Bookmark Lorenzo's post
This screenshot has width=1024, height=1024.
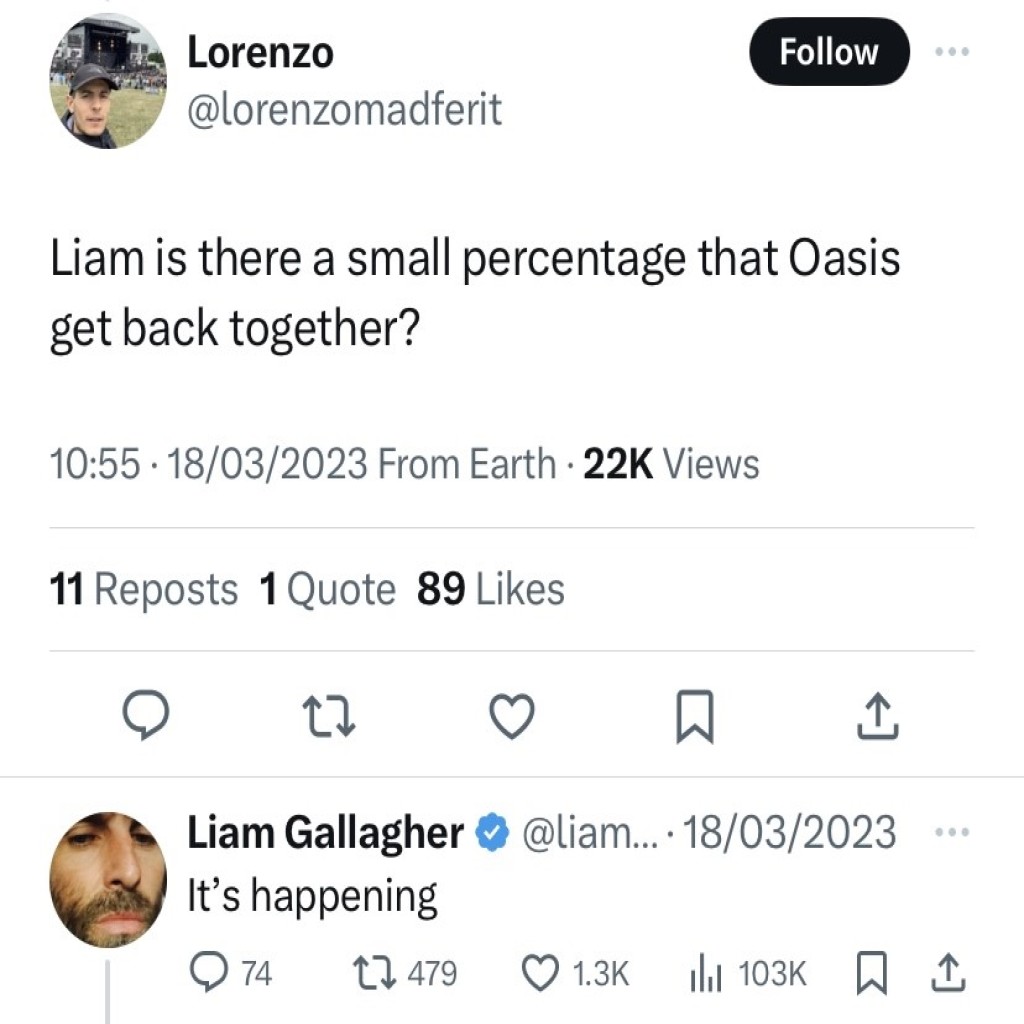click(x=694, y=719)
